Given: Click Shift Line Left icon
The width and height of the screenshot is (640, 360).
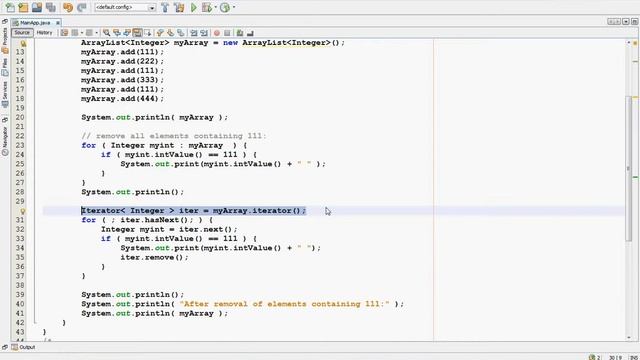Looking at the screenshot, I should point(193,33).
